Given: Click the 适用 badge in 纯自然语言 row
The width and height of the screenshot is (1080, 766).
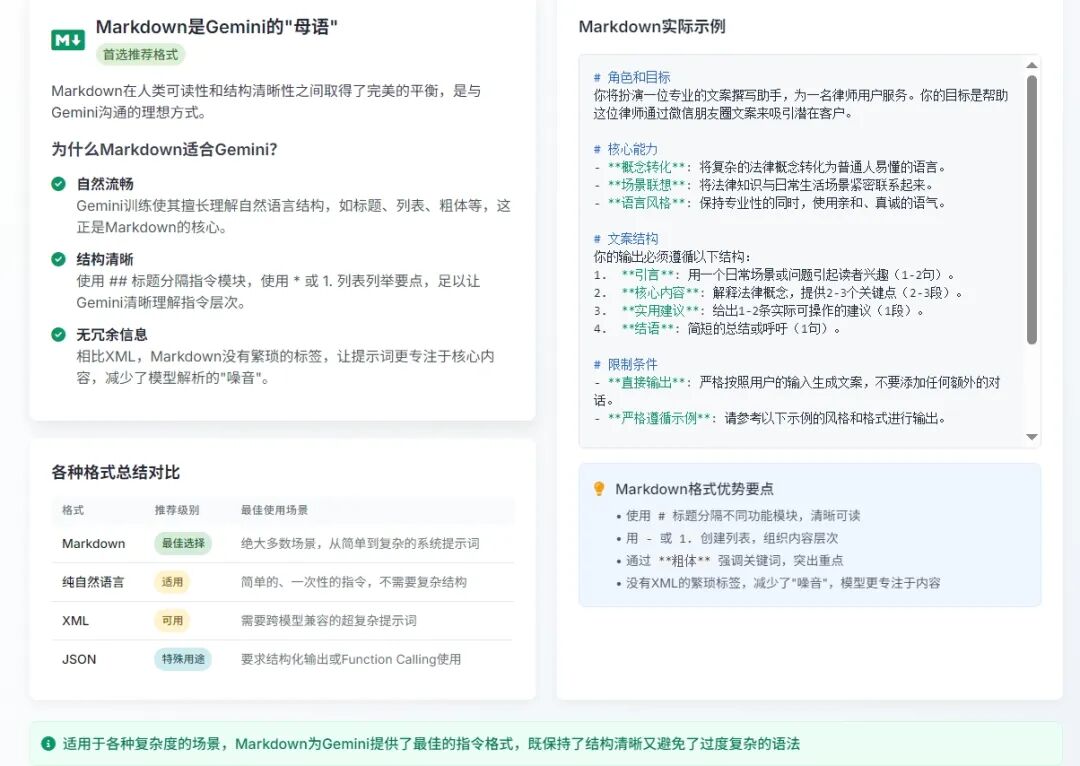Looking at the screenshot, I should point(172,581).
